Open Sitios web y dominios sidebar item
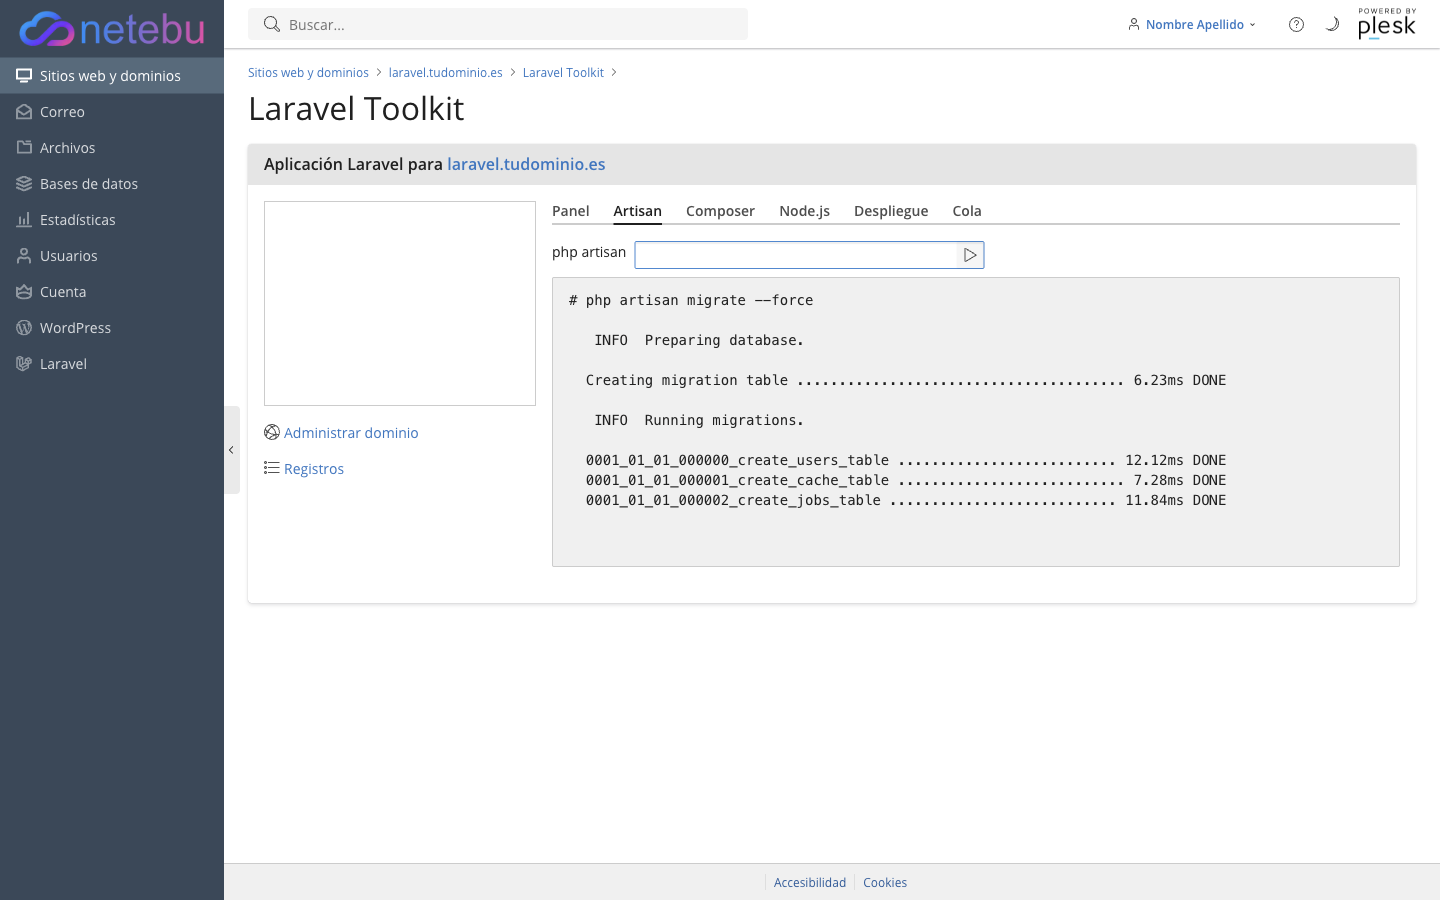This screenshot has height=900, width=1440. pyautogui.click(x=112, y=76)
